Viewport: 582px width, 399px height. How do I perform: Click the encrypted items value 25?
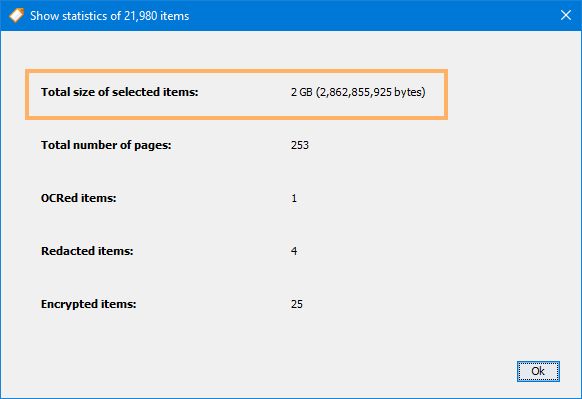pyautogui.click(x=297, y=304)
